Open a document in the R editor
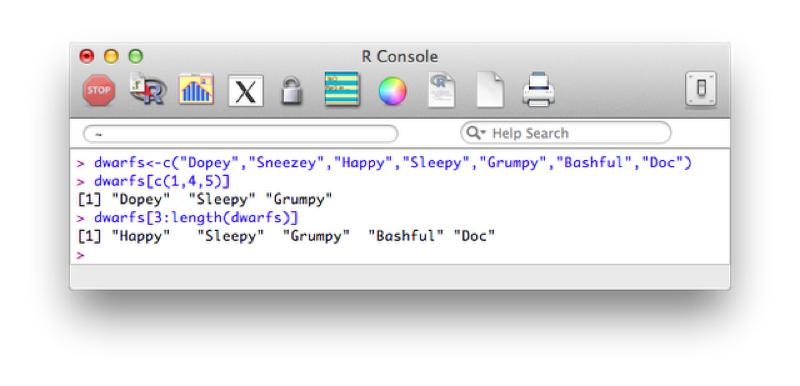Image resolution: width=800 pixels, height=386 pixels. tap(441, 90)
